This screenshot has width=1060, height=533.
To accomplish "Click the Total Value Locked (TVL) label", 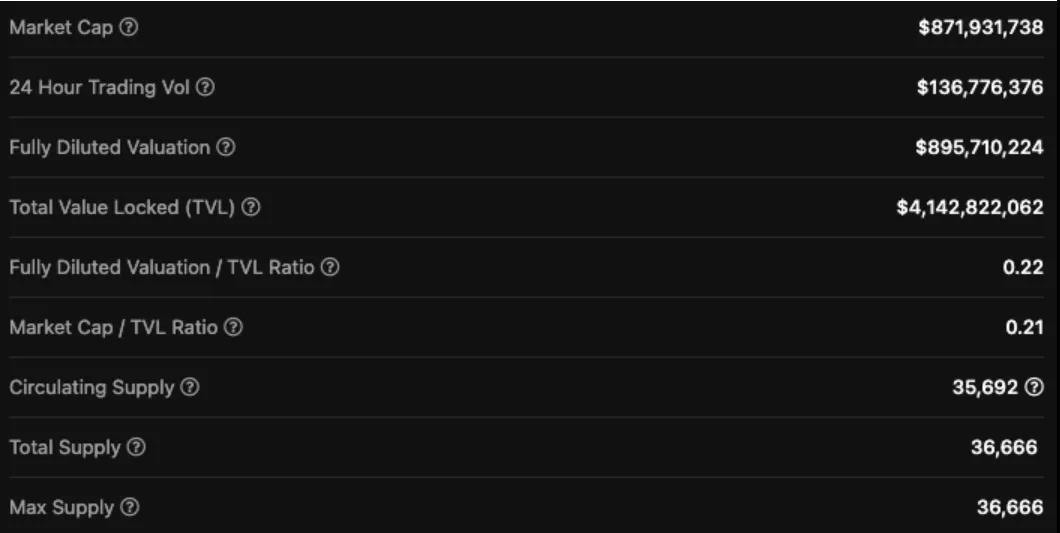I will pyautogui.click(x=122, y=208).
